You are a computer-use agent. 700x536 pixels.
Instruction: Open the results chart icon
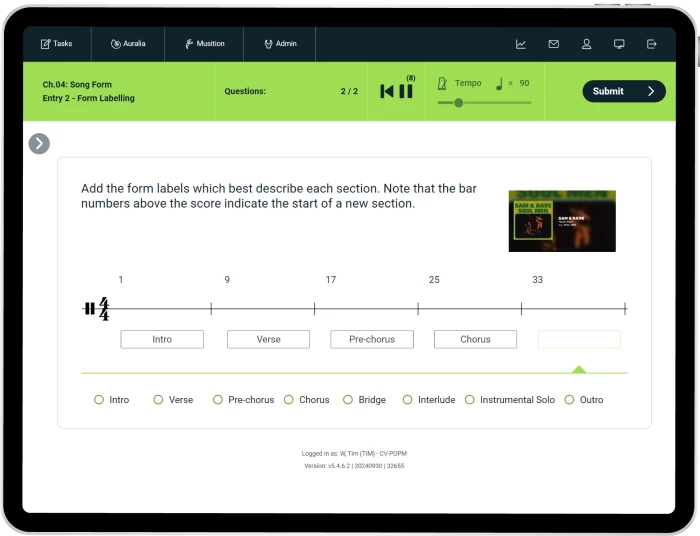[x=521, y=44]
